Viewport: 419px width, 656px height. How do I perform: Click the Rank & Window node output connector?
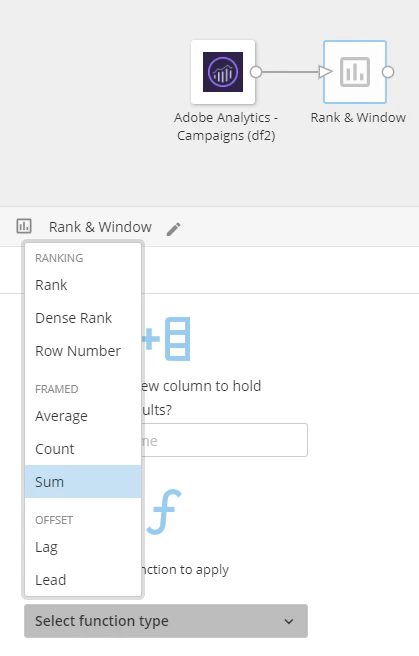tap(388, 72)
